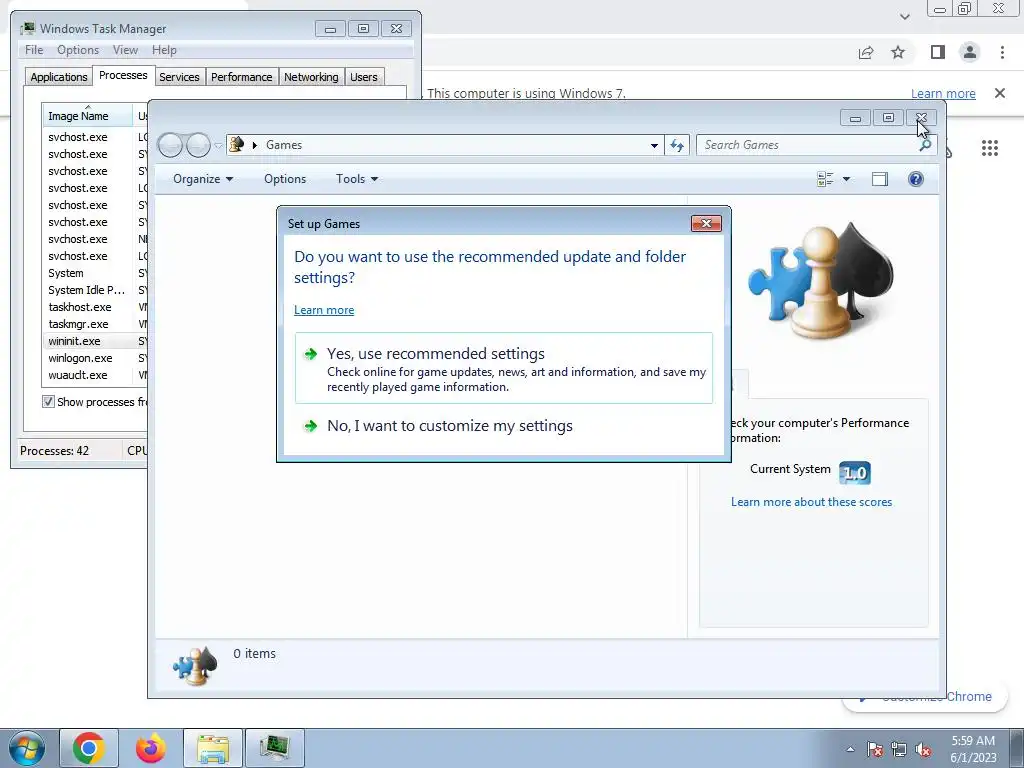
Task: Open Learn more about these scores link
Action: tap(811, 502)
